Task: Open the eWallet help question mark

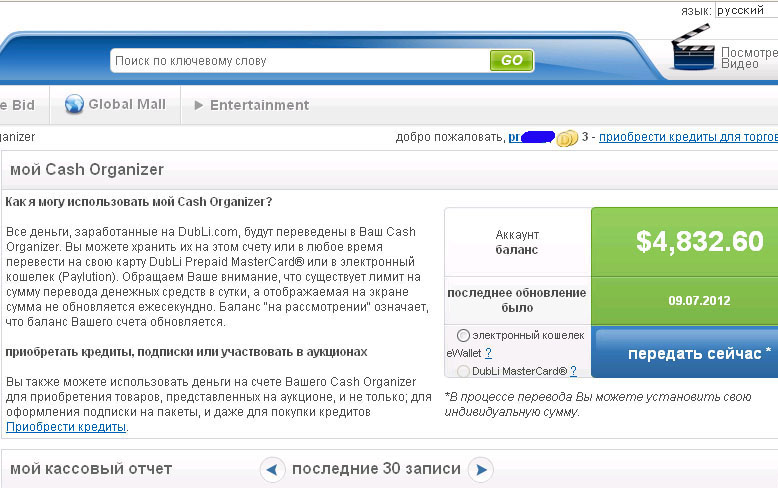Action: [488, 353]
